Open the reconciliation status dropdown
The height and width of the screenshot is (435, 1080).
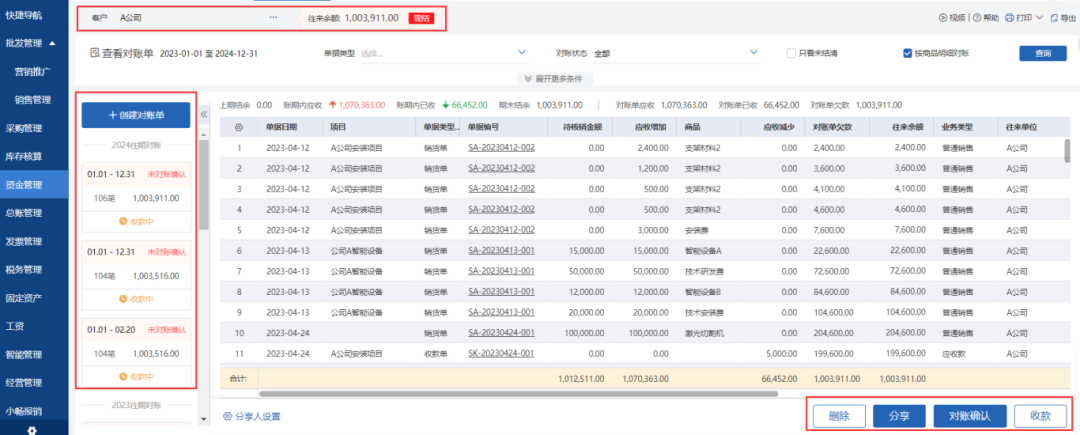pyautogui.click(x=755, y=52)
